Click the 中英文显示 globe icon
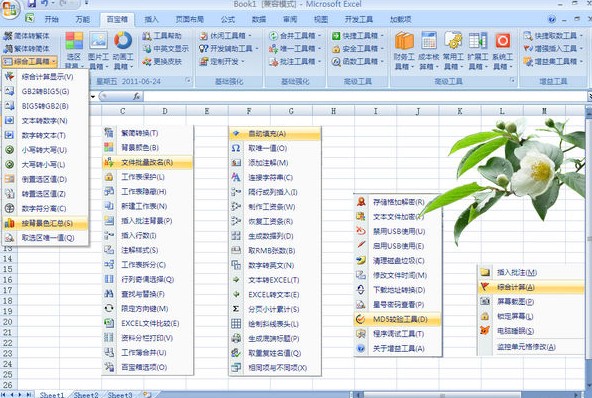This screenshot has width=592, height=398. [146, 48]
